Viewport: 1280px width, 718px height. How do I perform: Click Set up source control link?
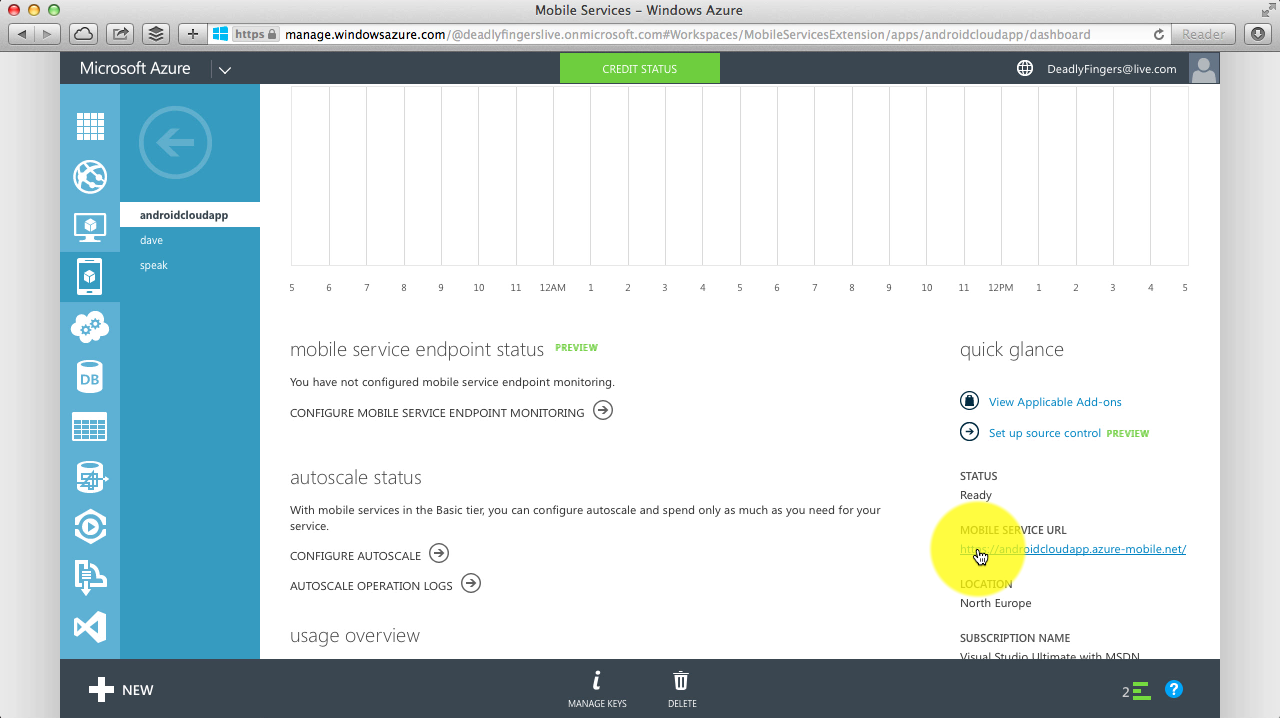pyautogui.click(x=1045, y=433)
